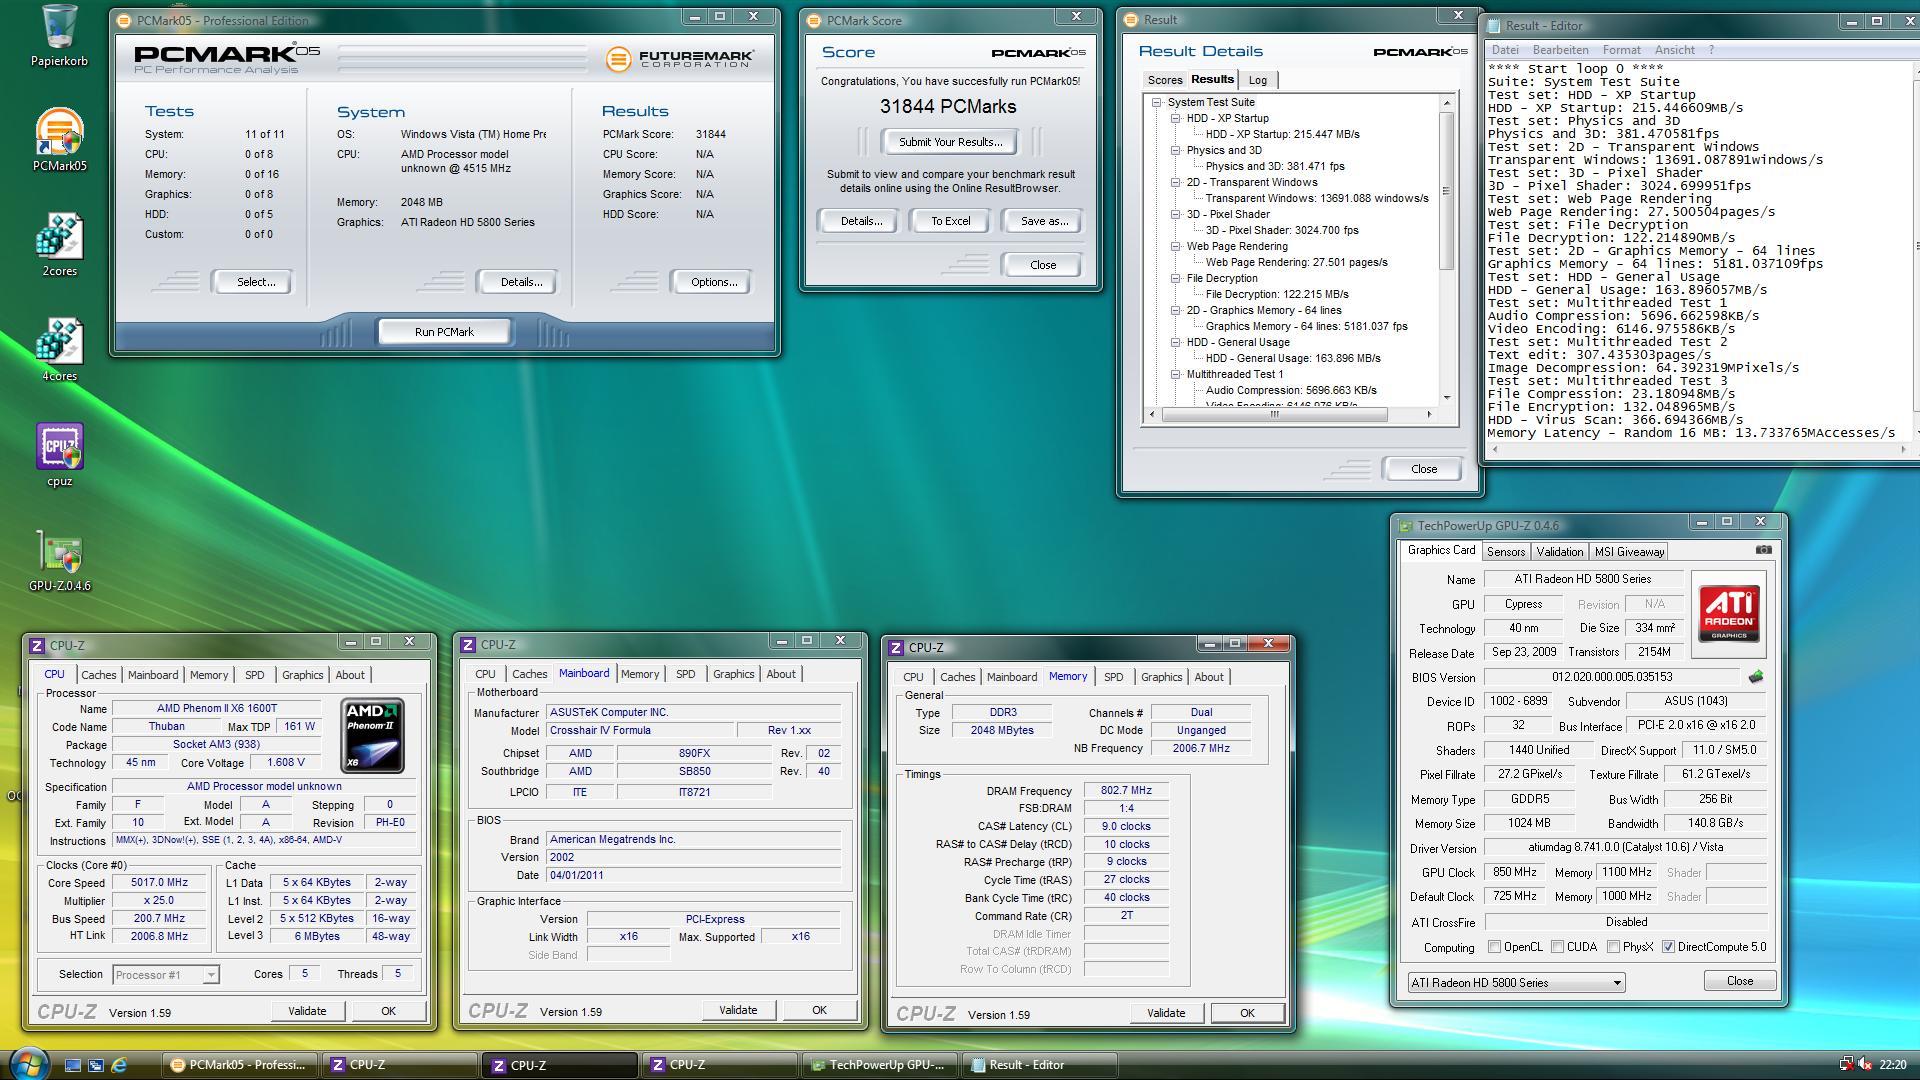Click Submit Your Results button
The height and width of the screenshot is (1080, 1920).
pyautogui.click(x=950, y=142)
